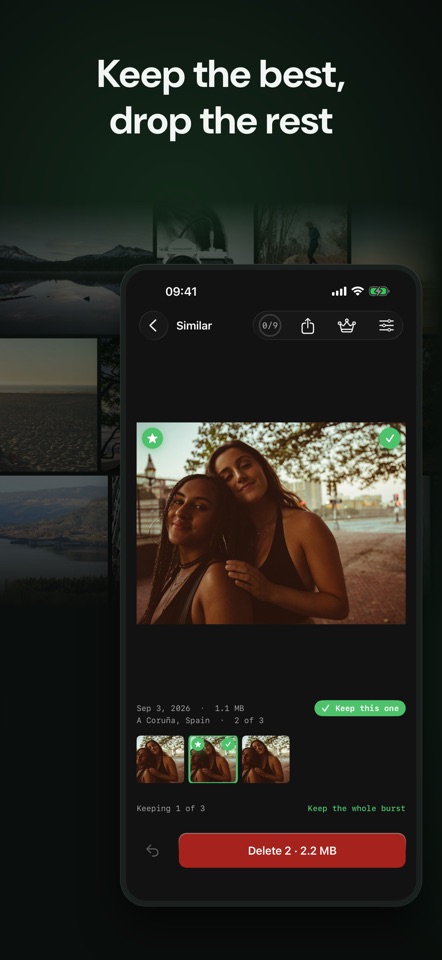442x960 pixels.
Task: Tap the Keep this one button
Action: pyautogui.click(x=360, y=708)
